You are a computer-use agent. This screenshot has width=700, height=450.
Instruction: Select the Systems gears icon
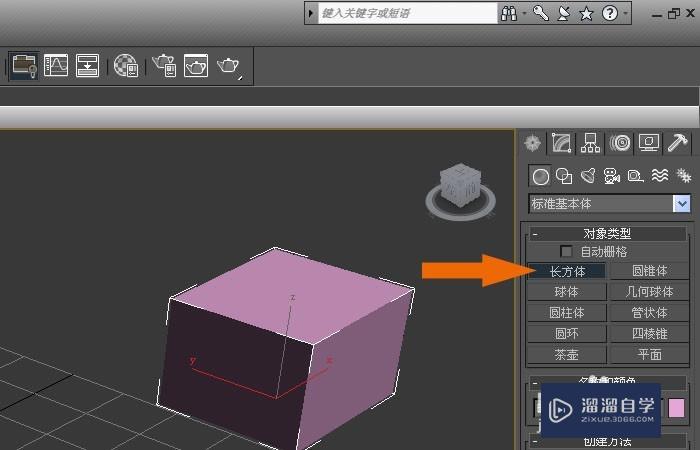pos(683,175)
